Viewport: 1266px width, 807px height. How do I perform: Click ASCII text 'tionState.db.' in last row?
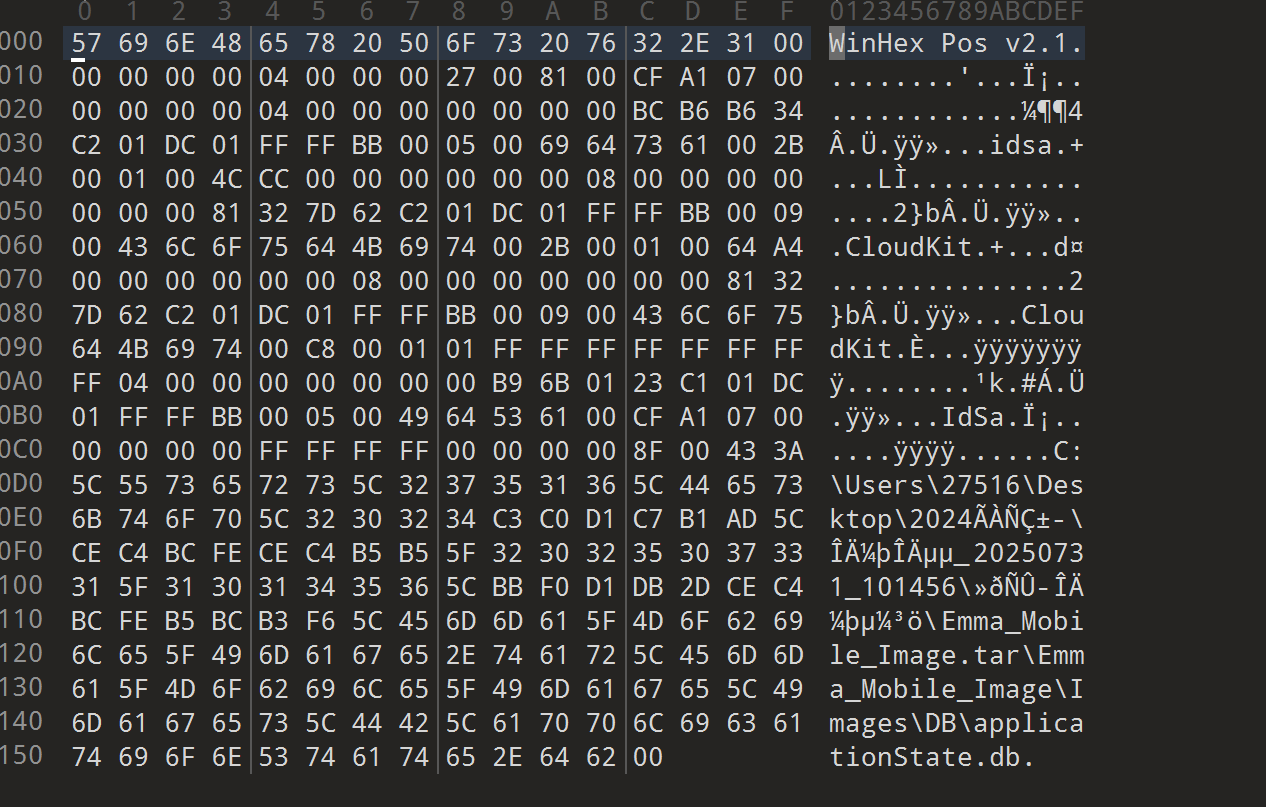(932, 758)
